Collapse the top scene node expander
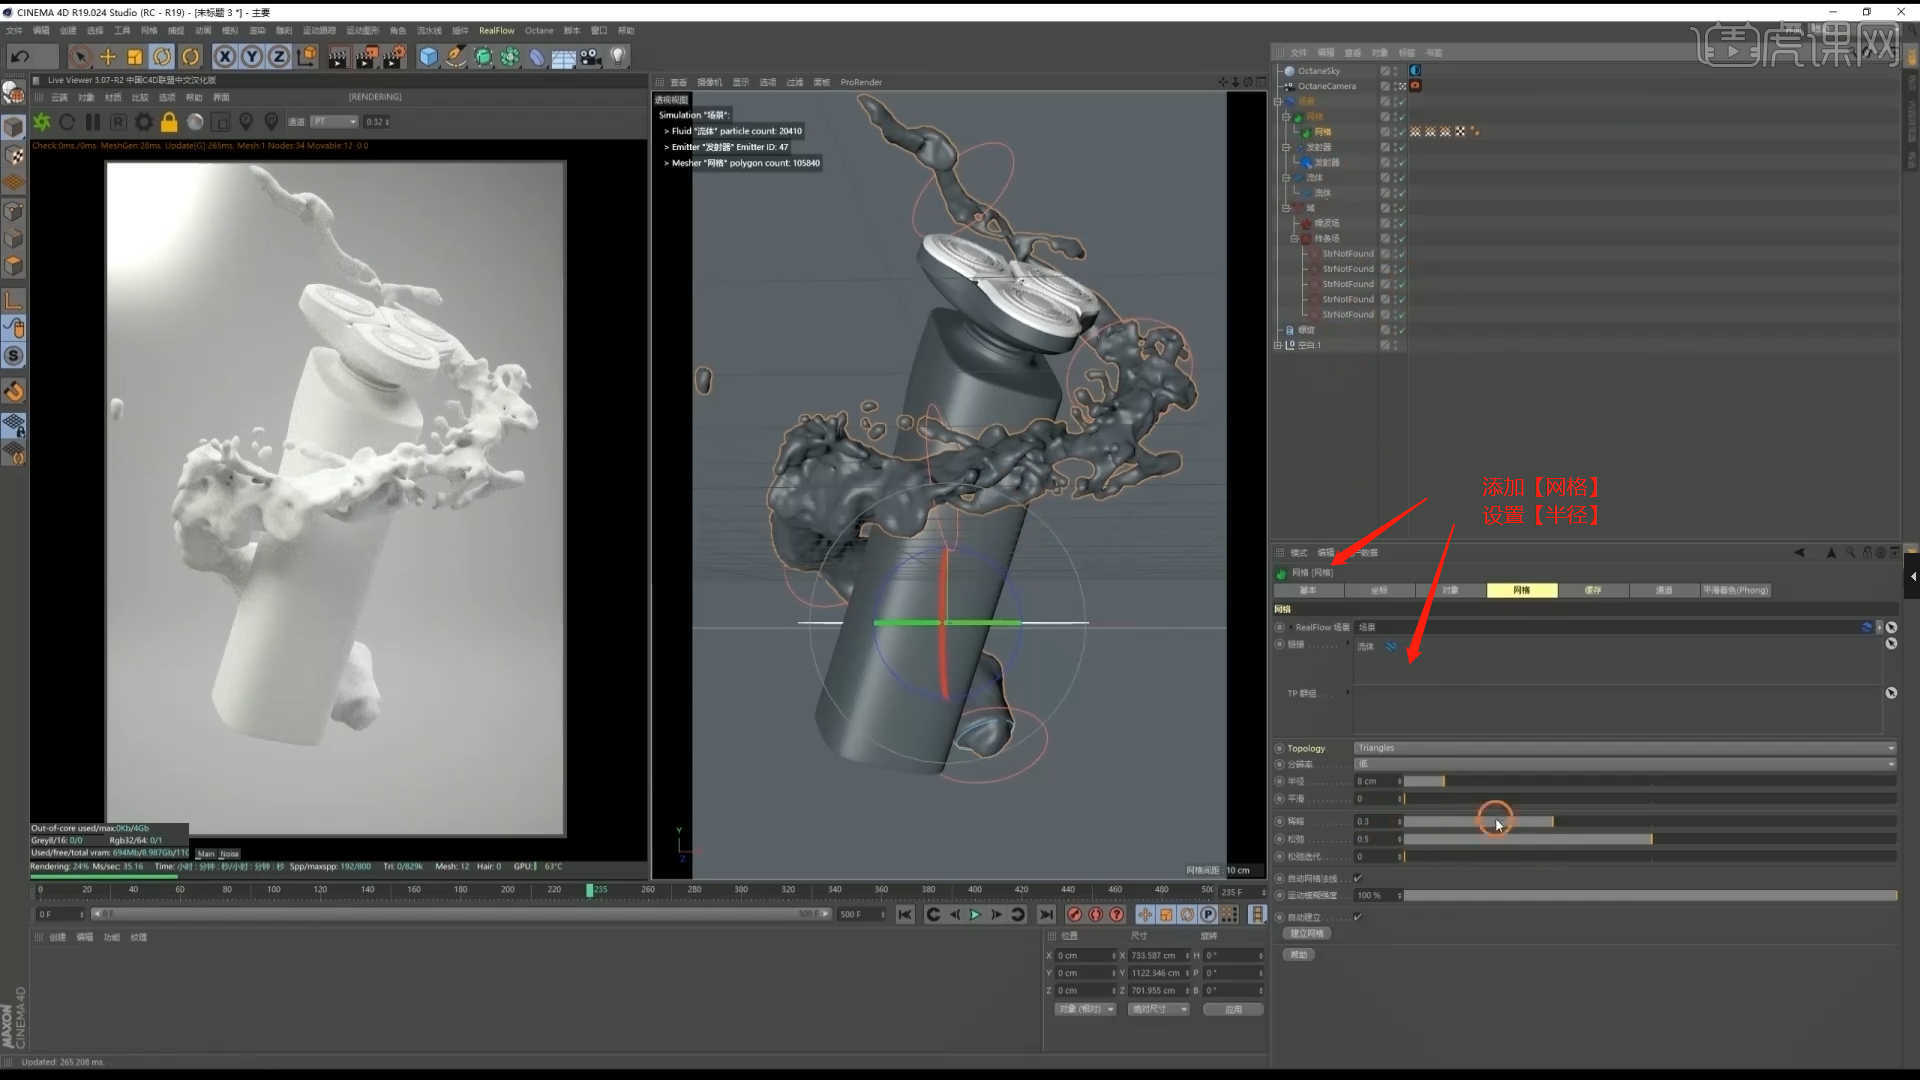 1278,101
